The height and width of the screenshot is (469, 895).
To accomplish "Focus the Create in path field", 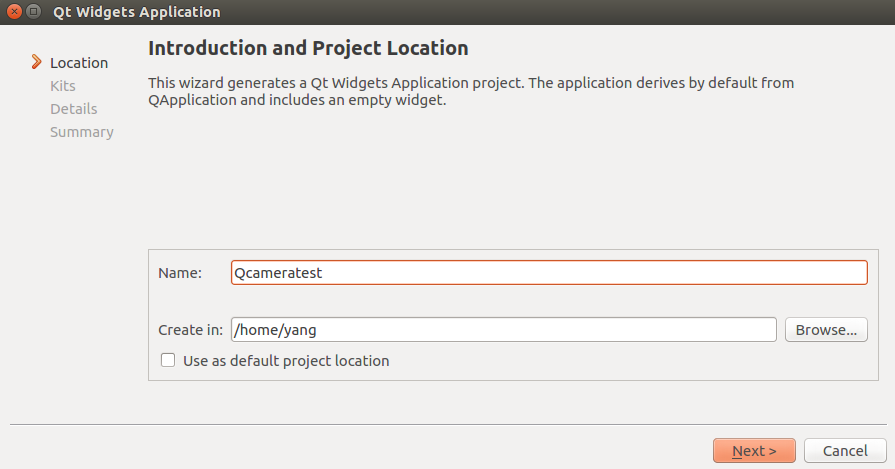I will click(503, 330).
